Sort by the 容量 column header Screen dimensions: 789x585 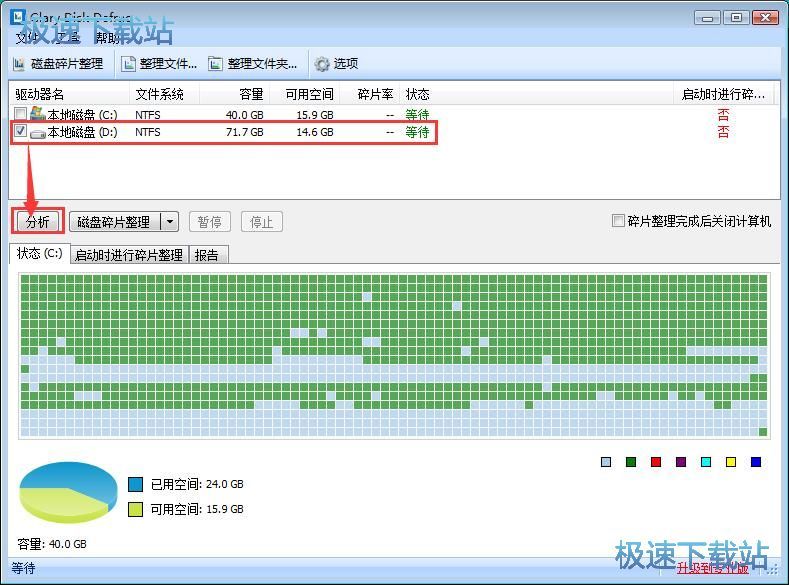click(235, 94)
